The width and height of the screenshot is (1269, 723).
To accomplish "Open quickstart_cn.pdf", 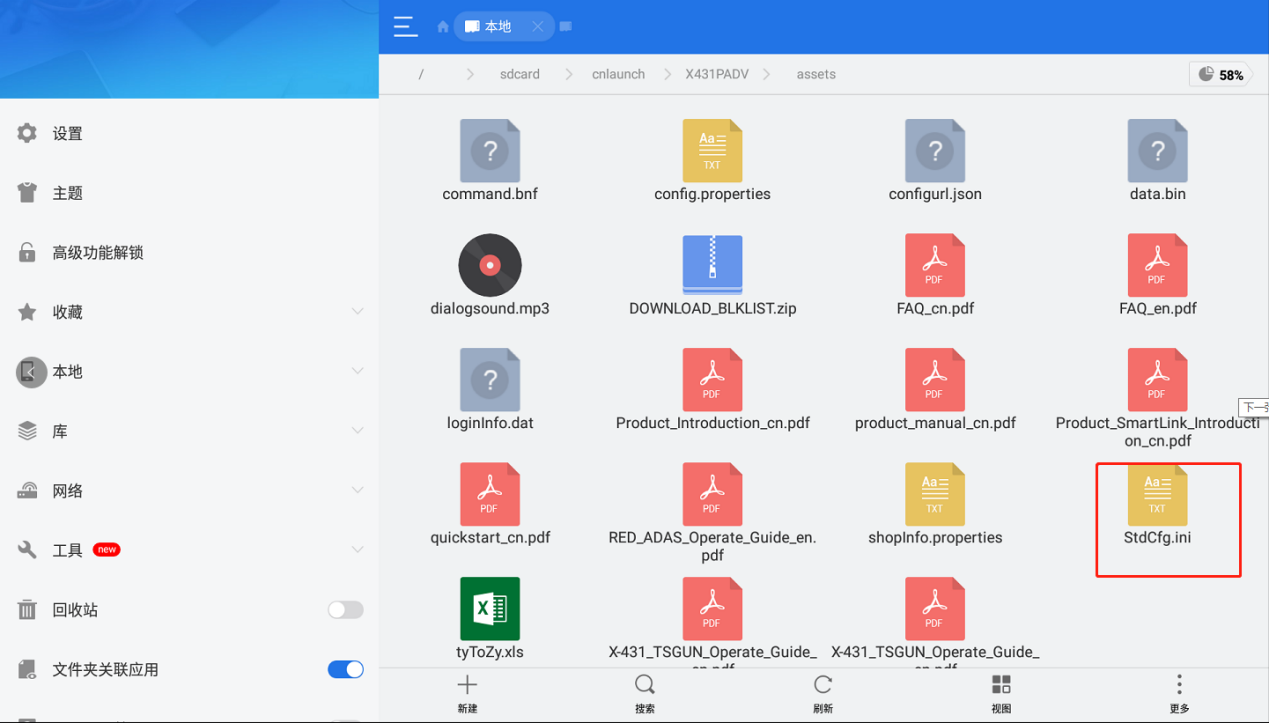I will point(490,504).
